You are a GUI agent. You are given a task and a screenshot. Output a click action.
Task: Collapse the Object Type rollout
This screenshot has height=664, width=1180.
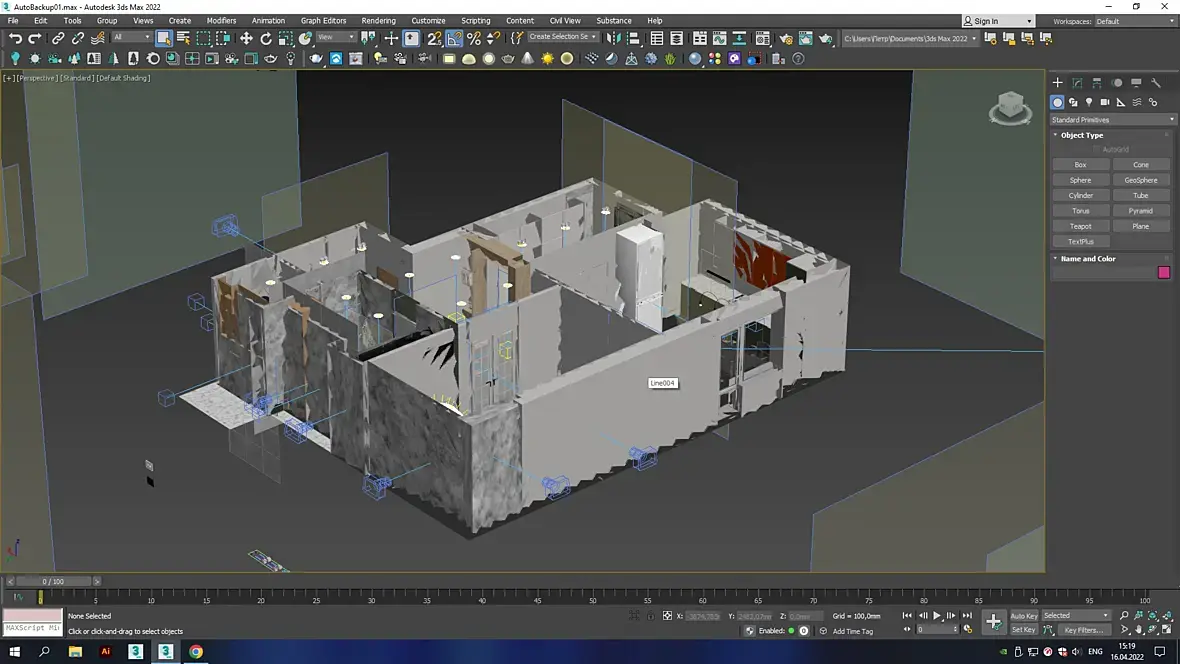pyautogui.click(x=1081, y=136)
